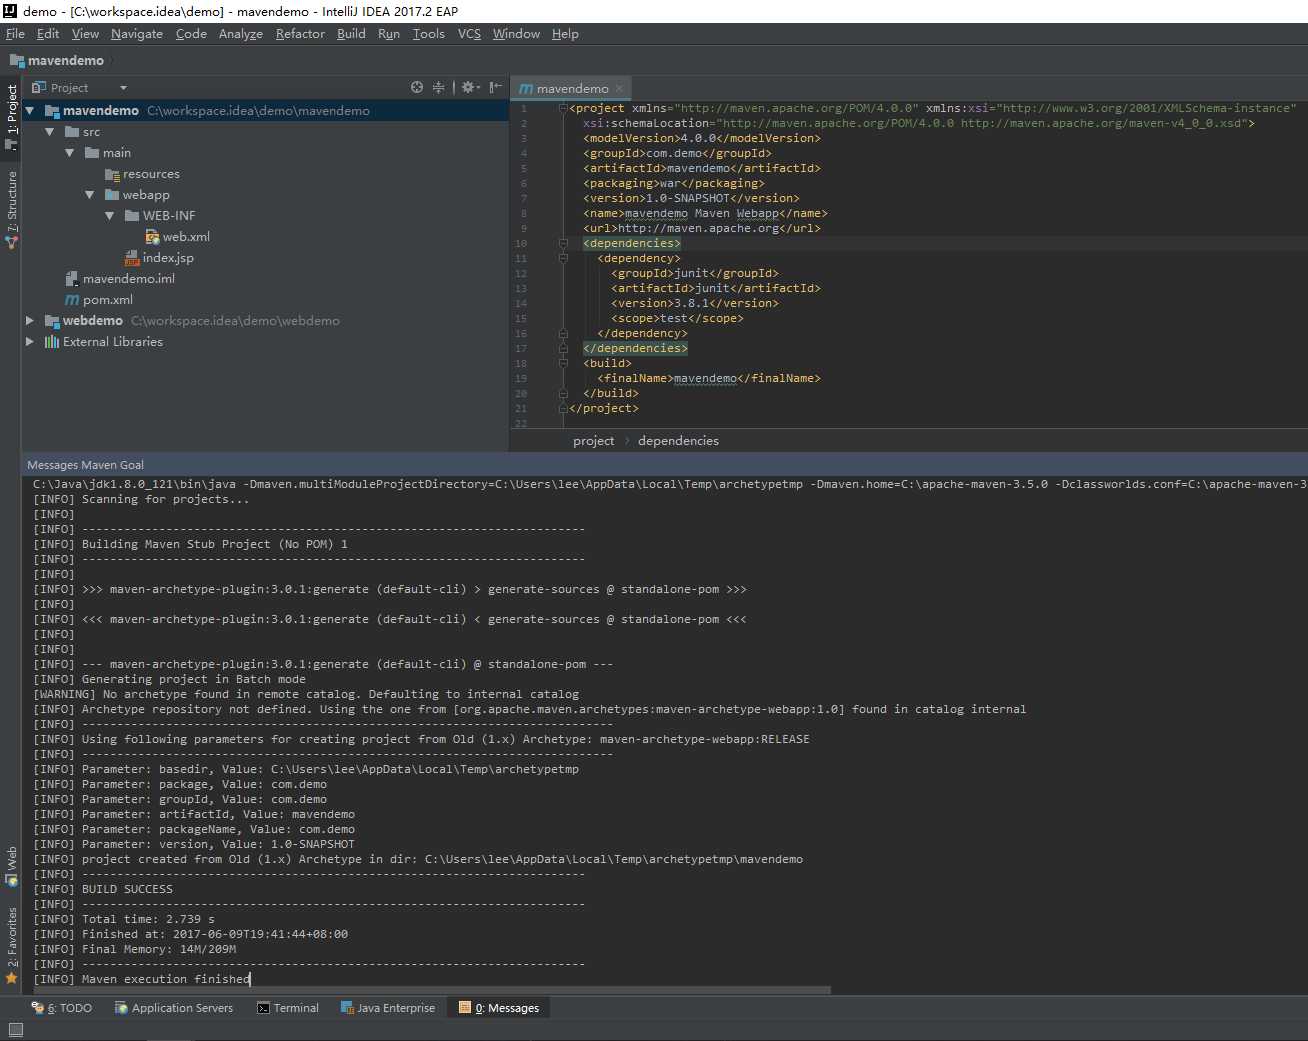Click '<packaging>war</packaging>' line in editor
The image size is (1308, 1041).
point(674,183)
